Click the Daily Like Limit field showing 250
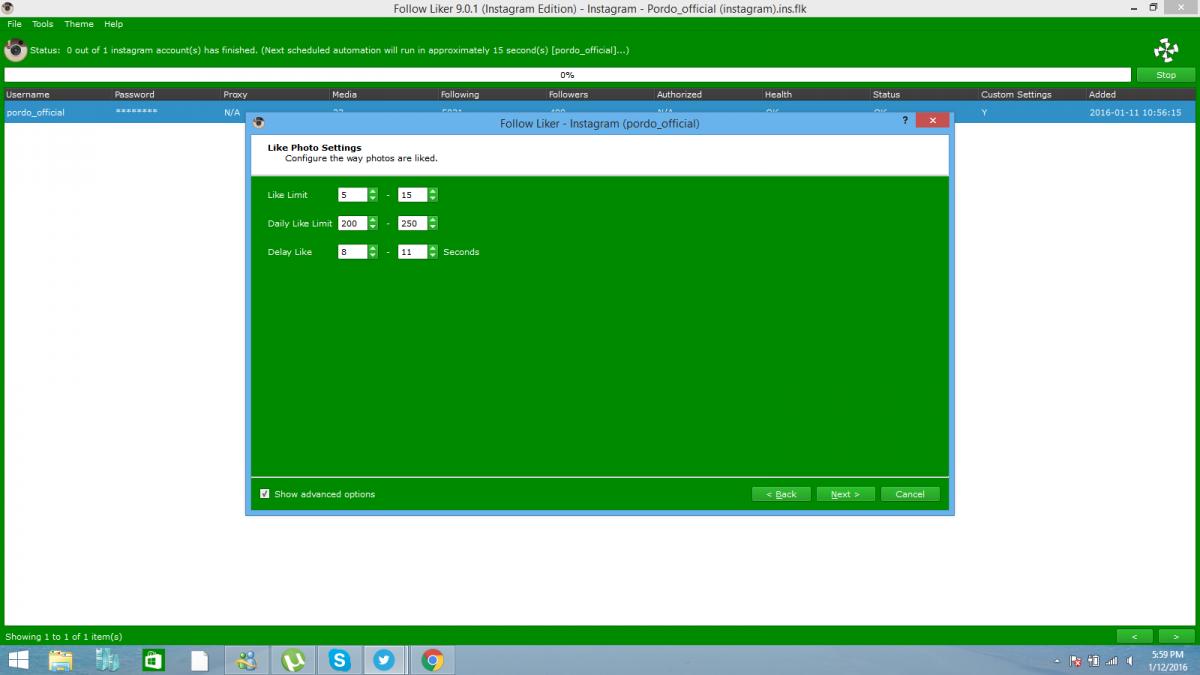 click(x=413, y=223)
